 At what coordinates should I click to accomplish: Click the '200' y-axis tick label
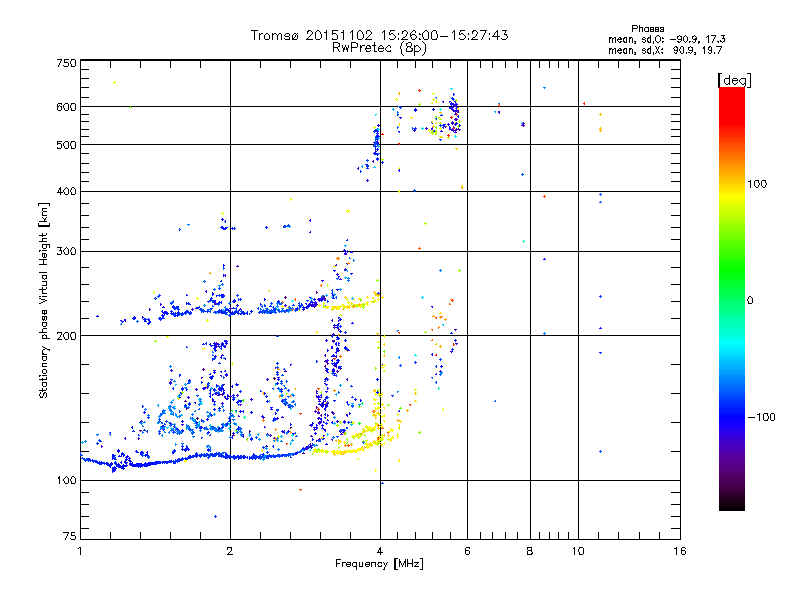point(66,336)
